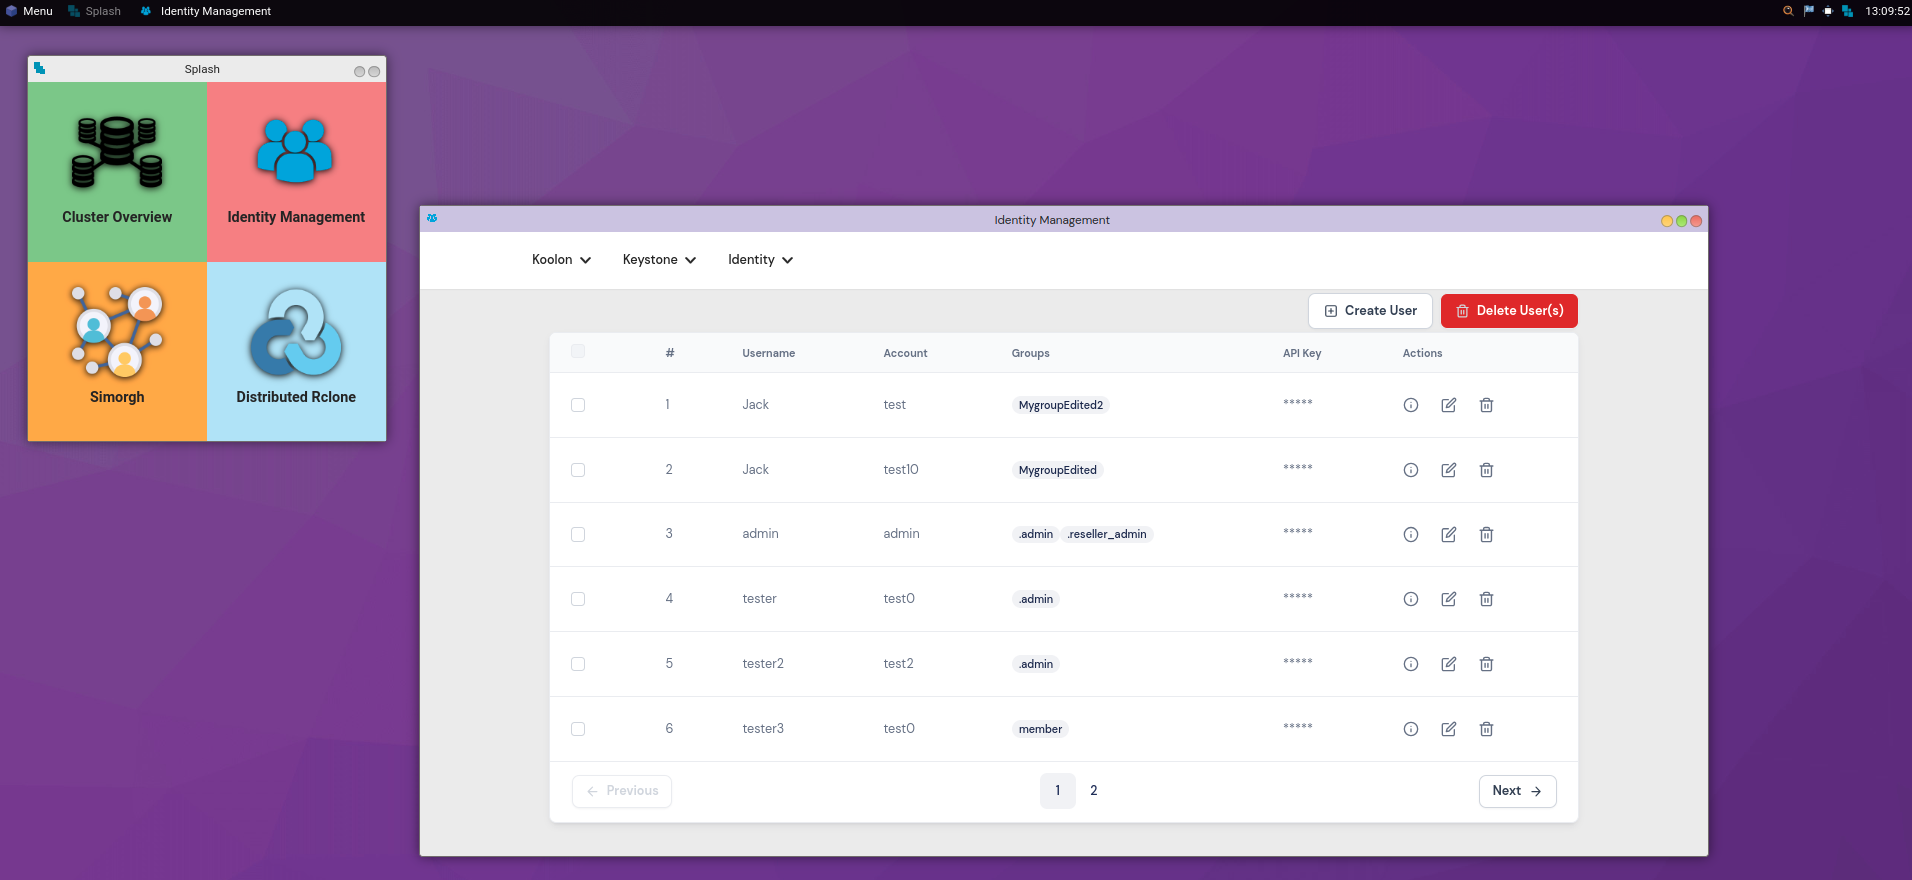Click the Actions column header
The width and height of the screenshot is (1912, 880).
click(x=1422, y=353)
